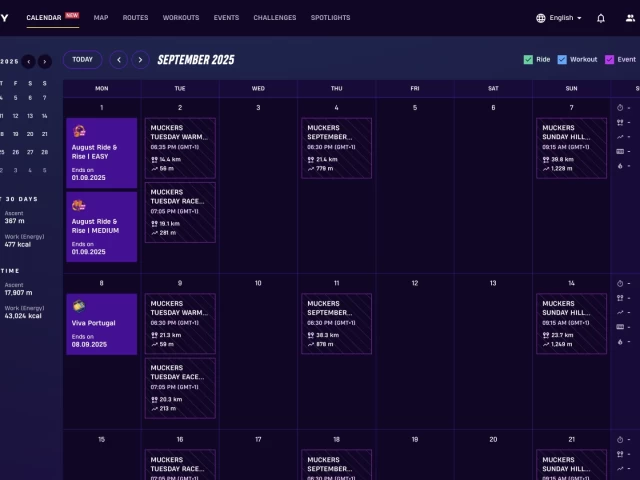The height and width of the screenshot is (480, 640).
Task: Open the Events tab
Action: [226, 18]
